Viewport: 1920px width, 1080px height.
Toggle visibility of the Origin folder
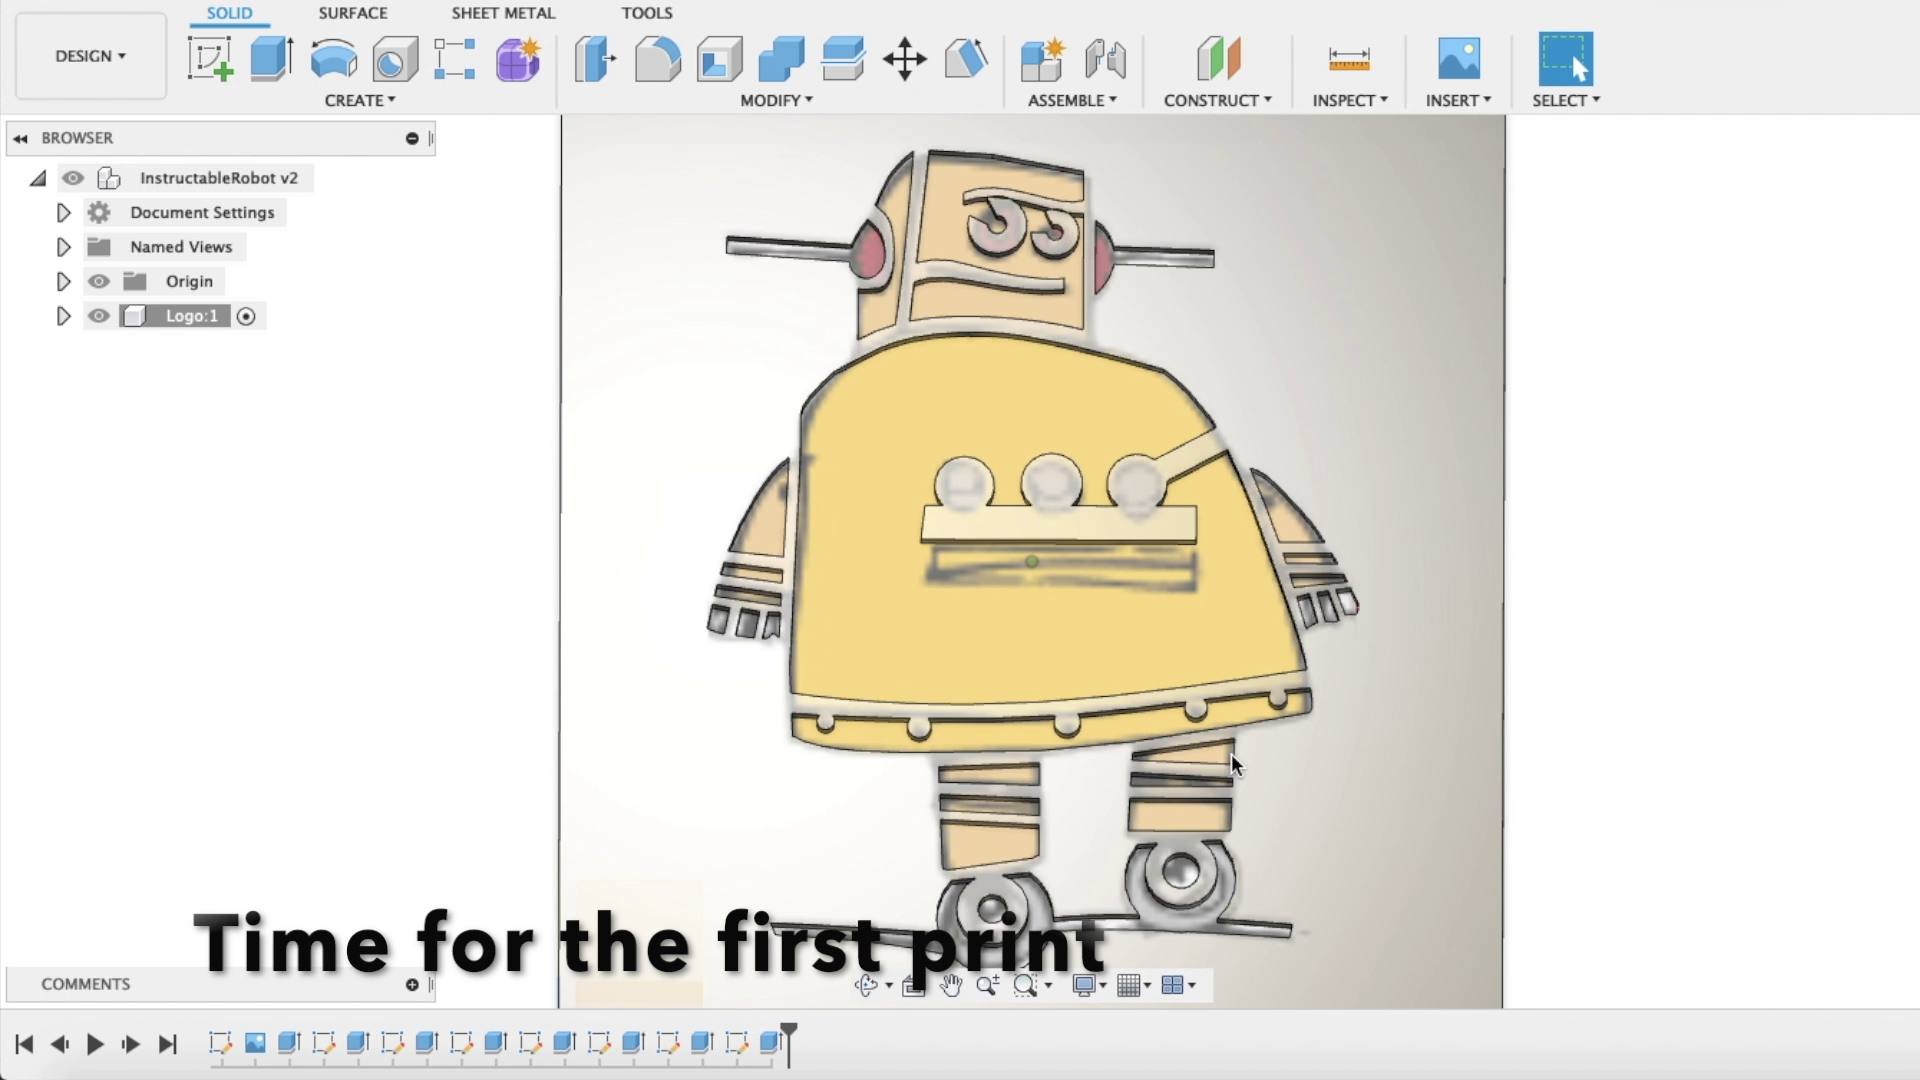98,281
